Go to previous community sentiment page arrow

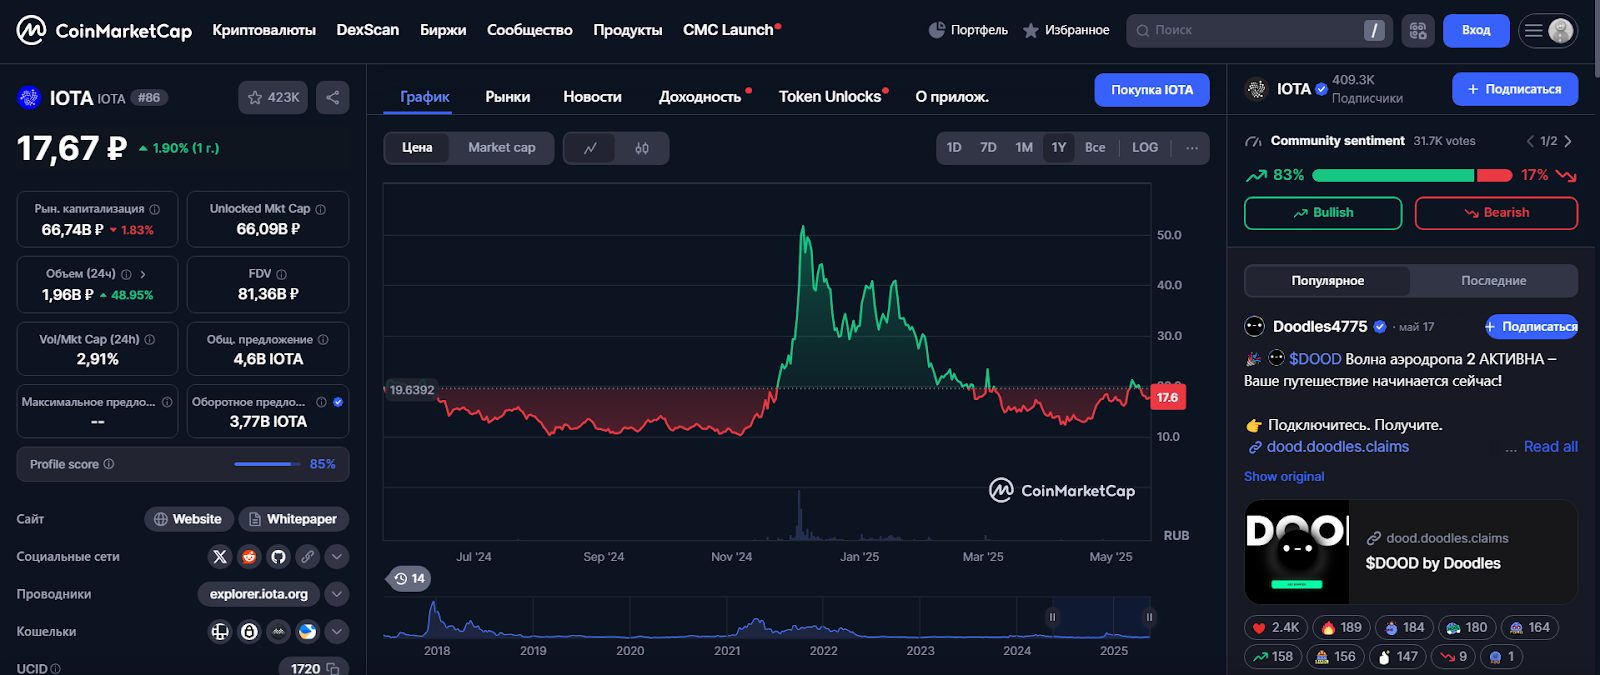1530,141
